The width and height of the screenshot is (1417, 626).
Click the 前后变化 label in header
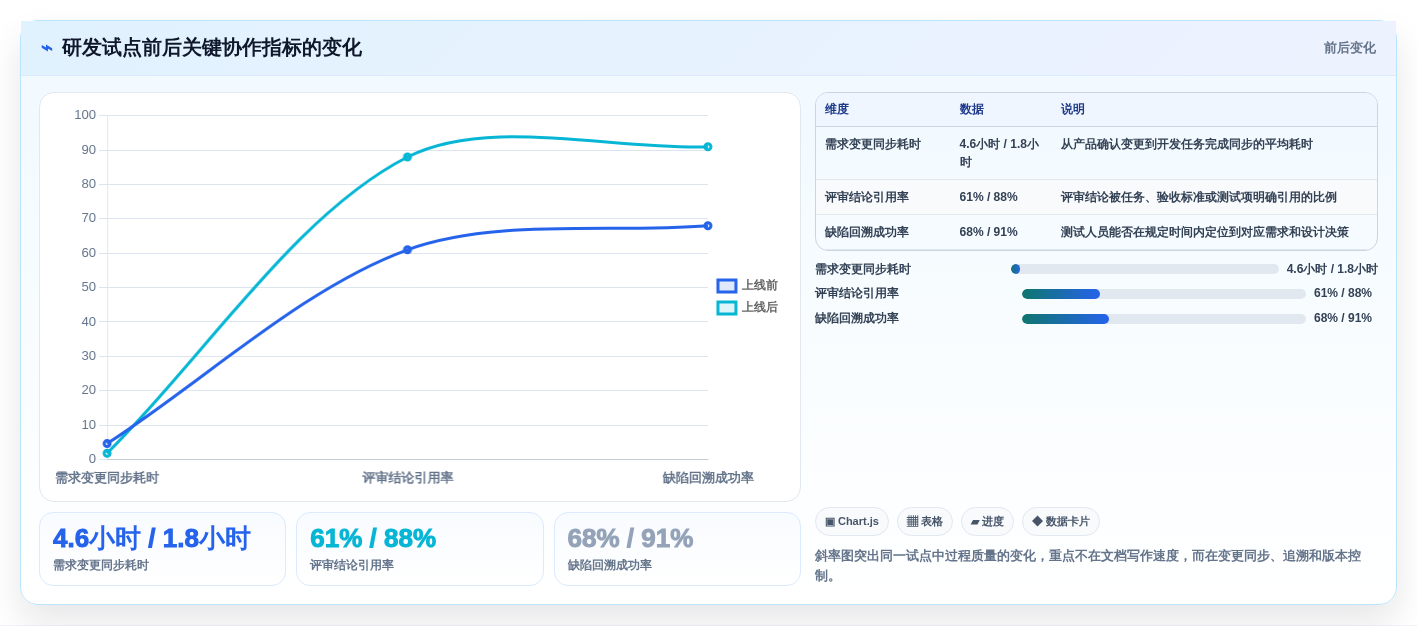(x=1350, y=48)
